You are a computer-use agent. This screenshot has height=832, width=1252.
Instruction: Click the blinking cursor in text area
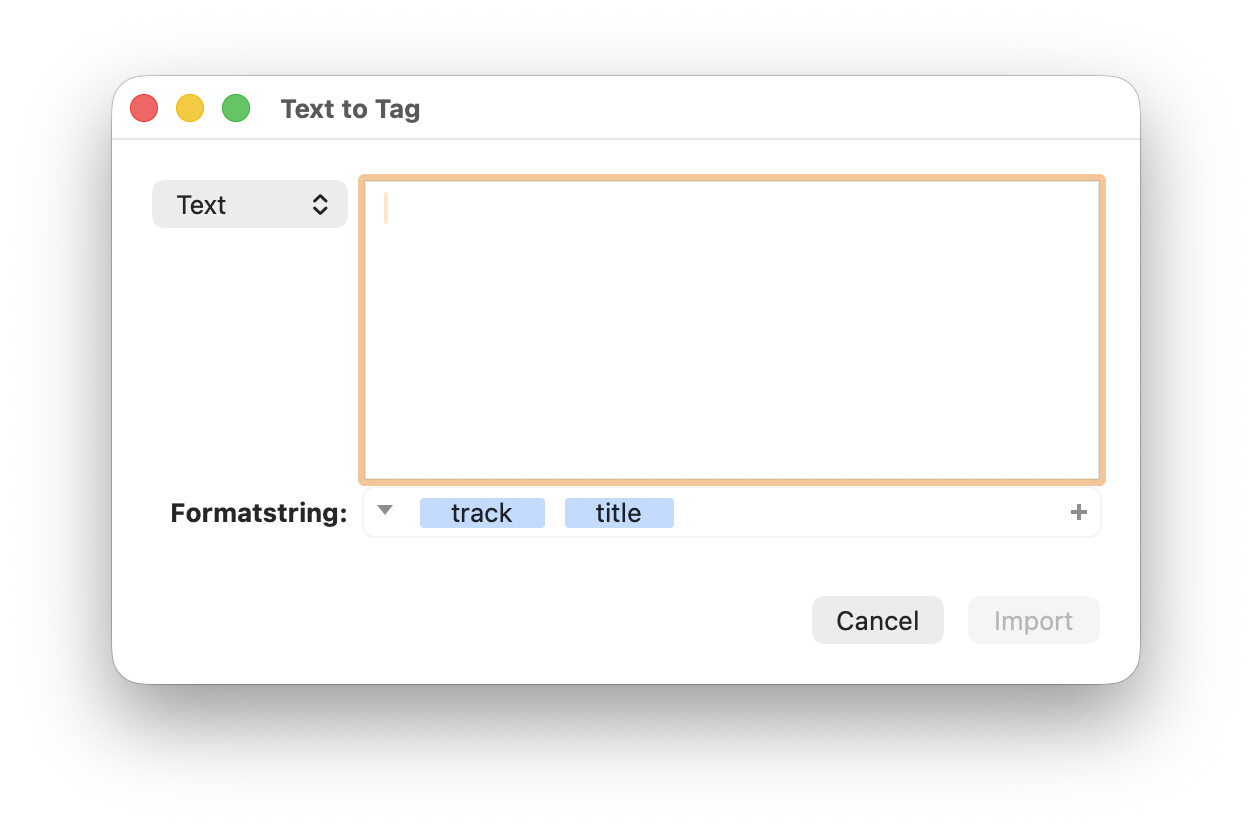386,208
